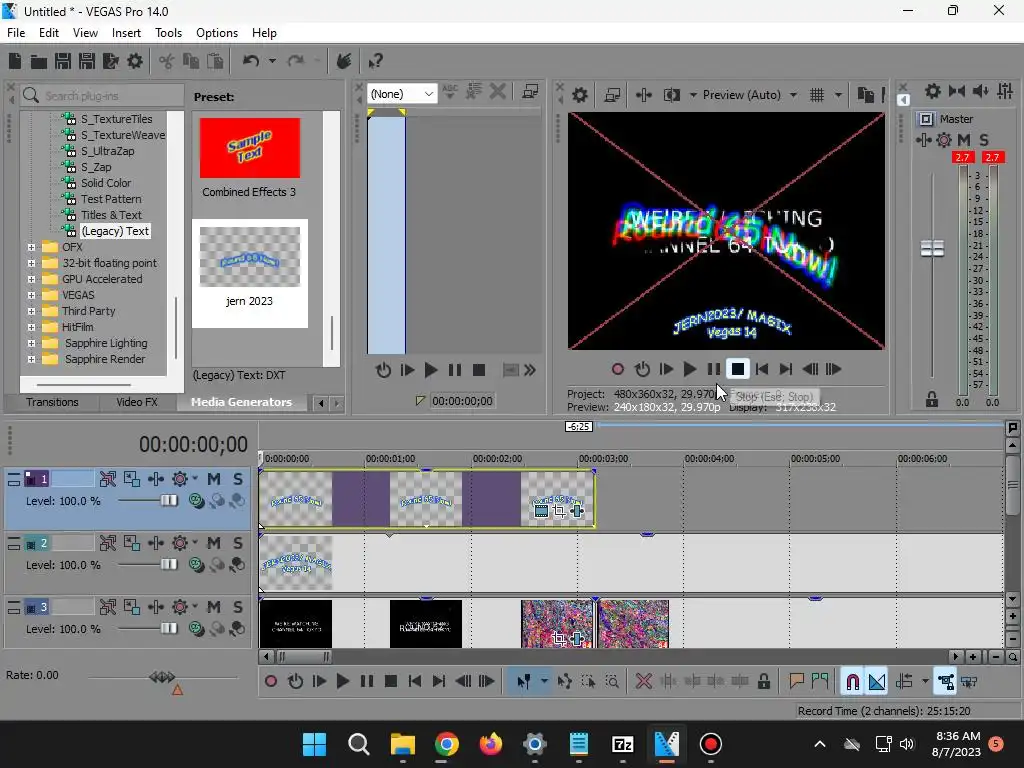Mute track 2 with M button
The image size is (1024, 768).
(214, 543)
